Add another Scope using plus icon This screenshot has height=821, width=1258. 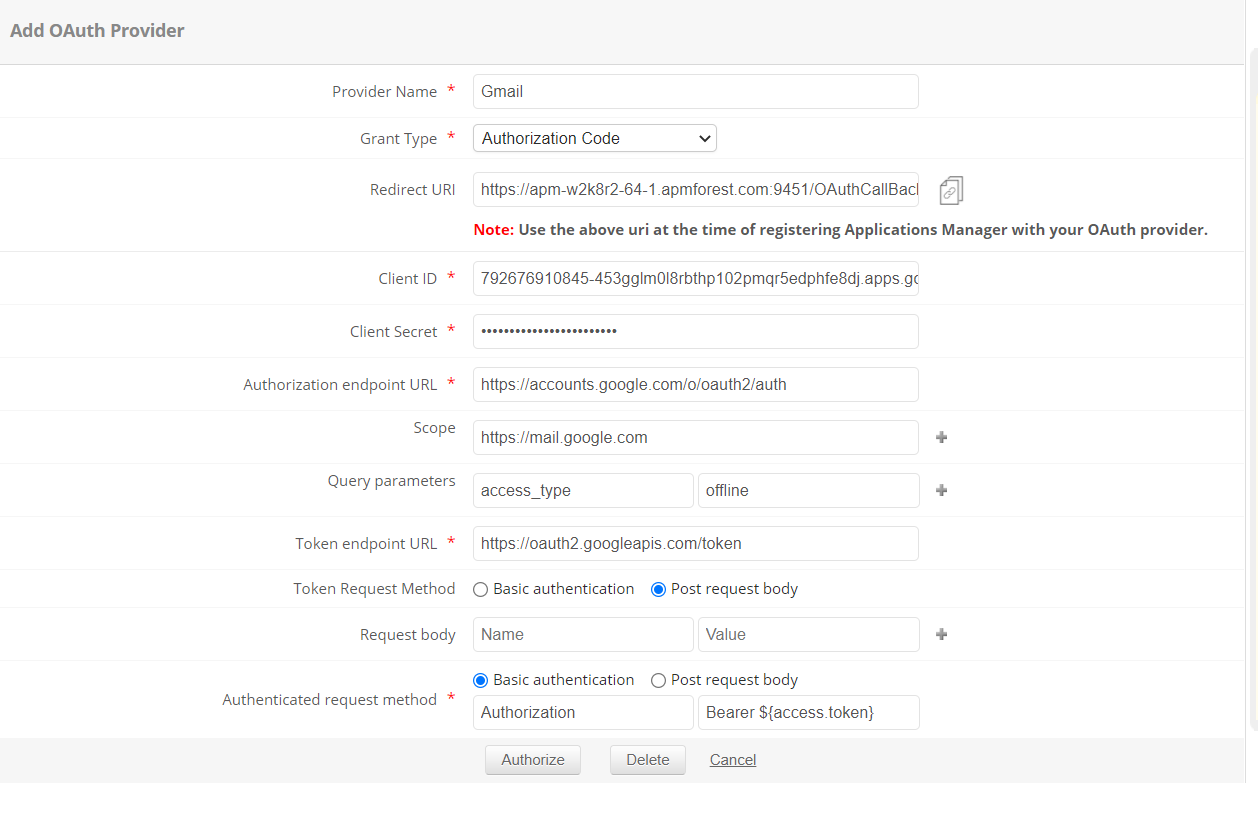(x=941, y=437)
